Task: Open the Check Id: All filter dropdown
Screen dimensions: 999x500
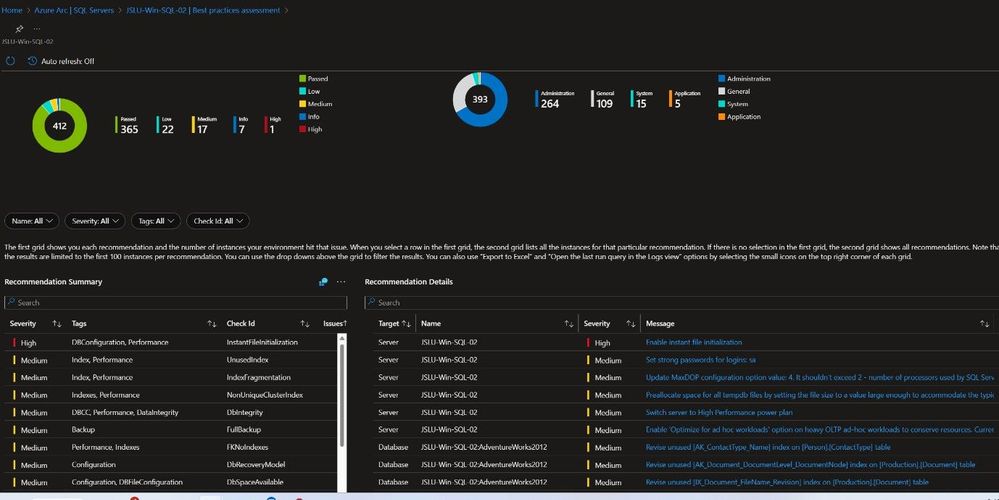Action: [x=218, y=221]
